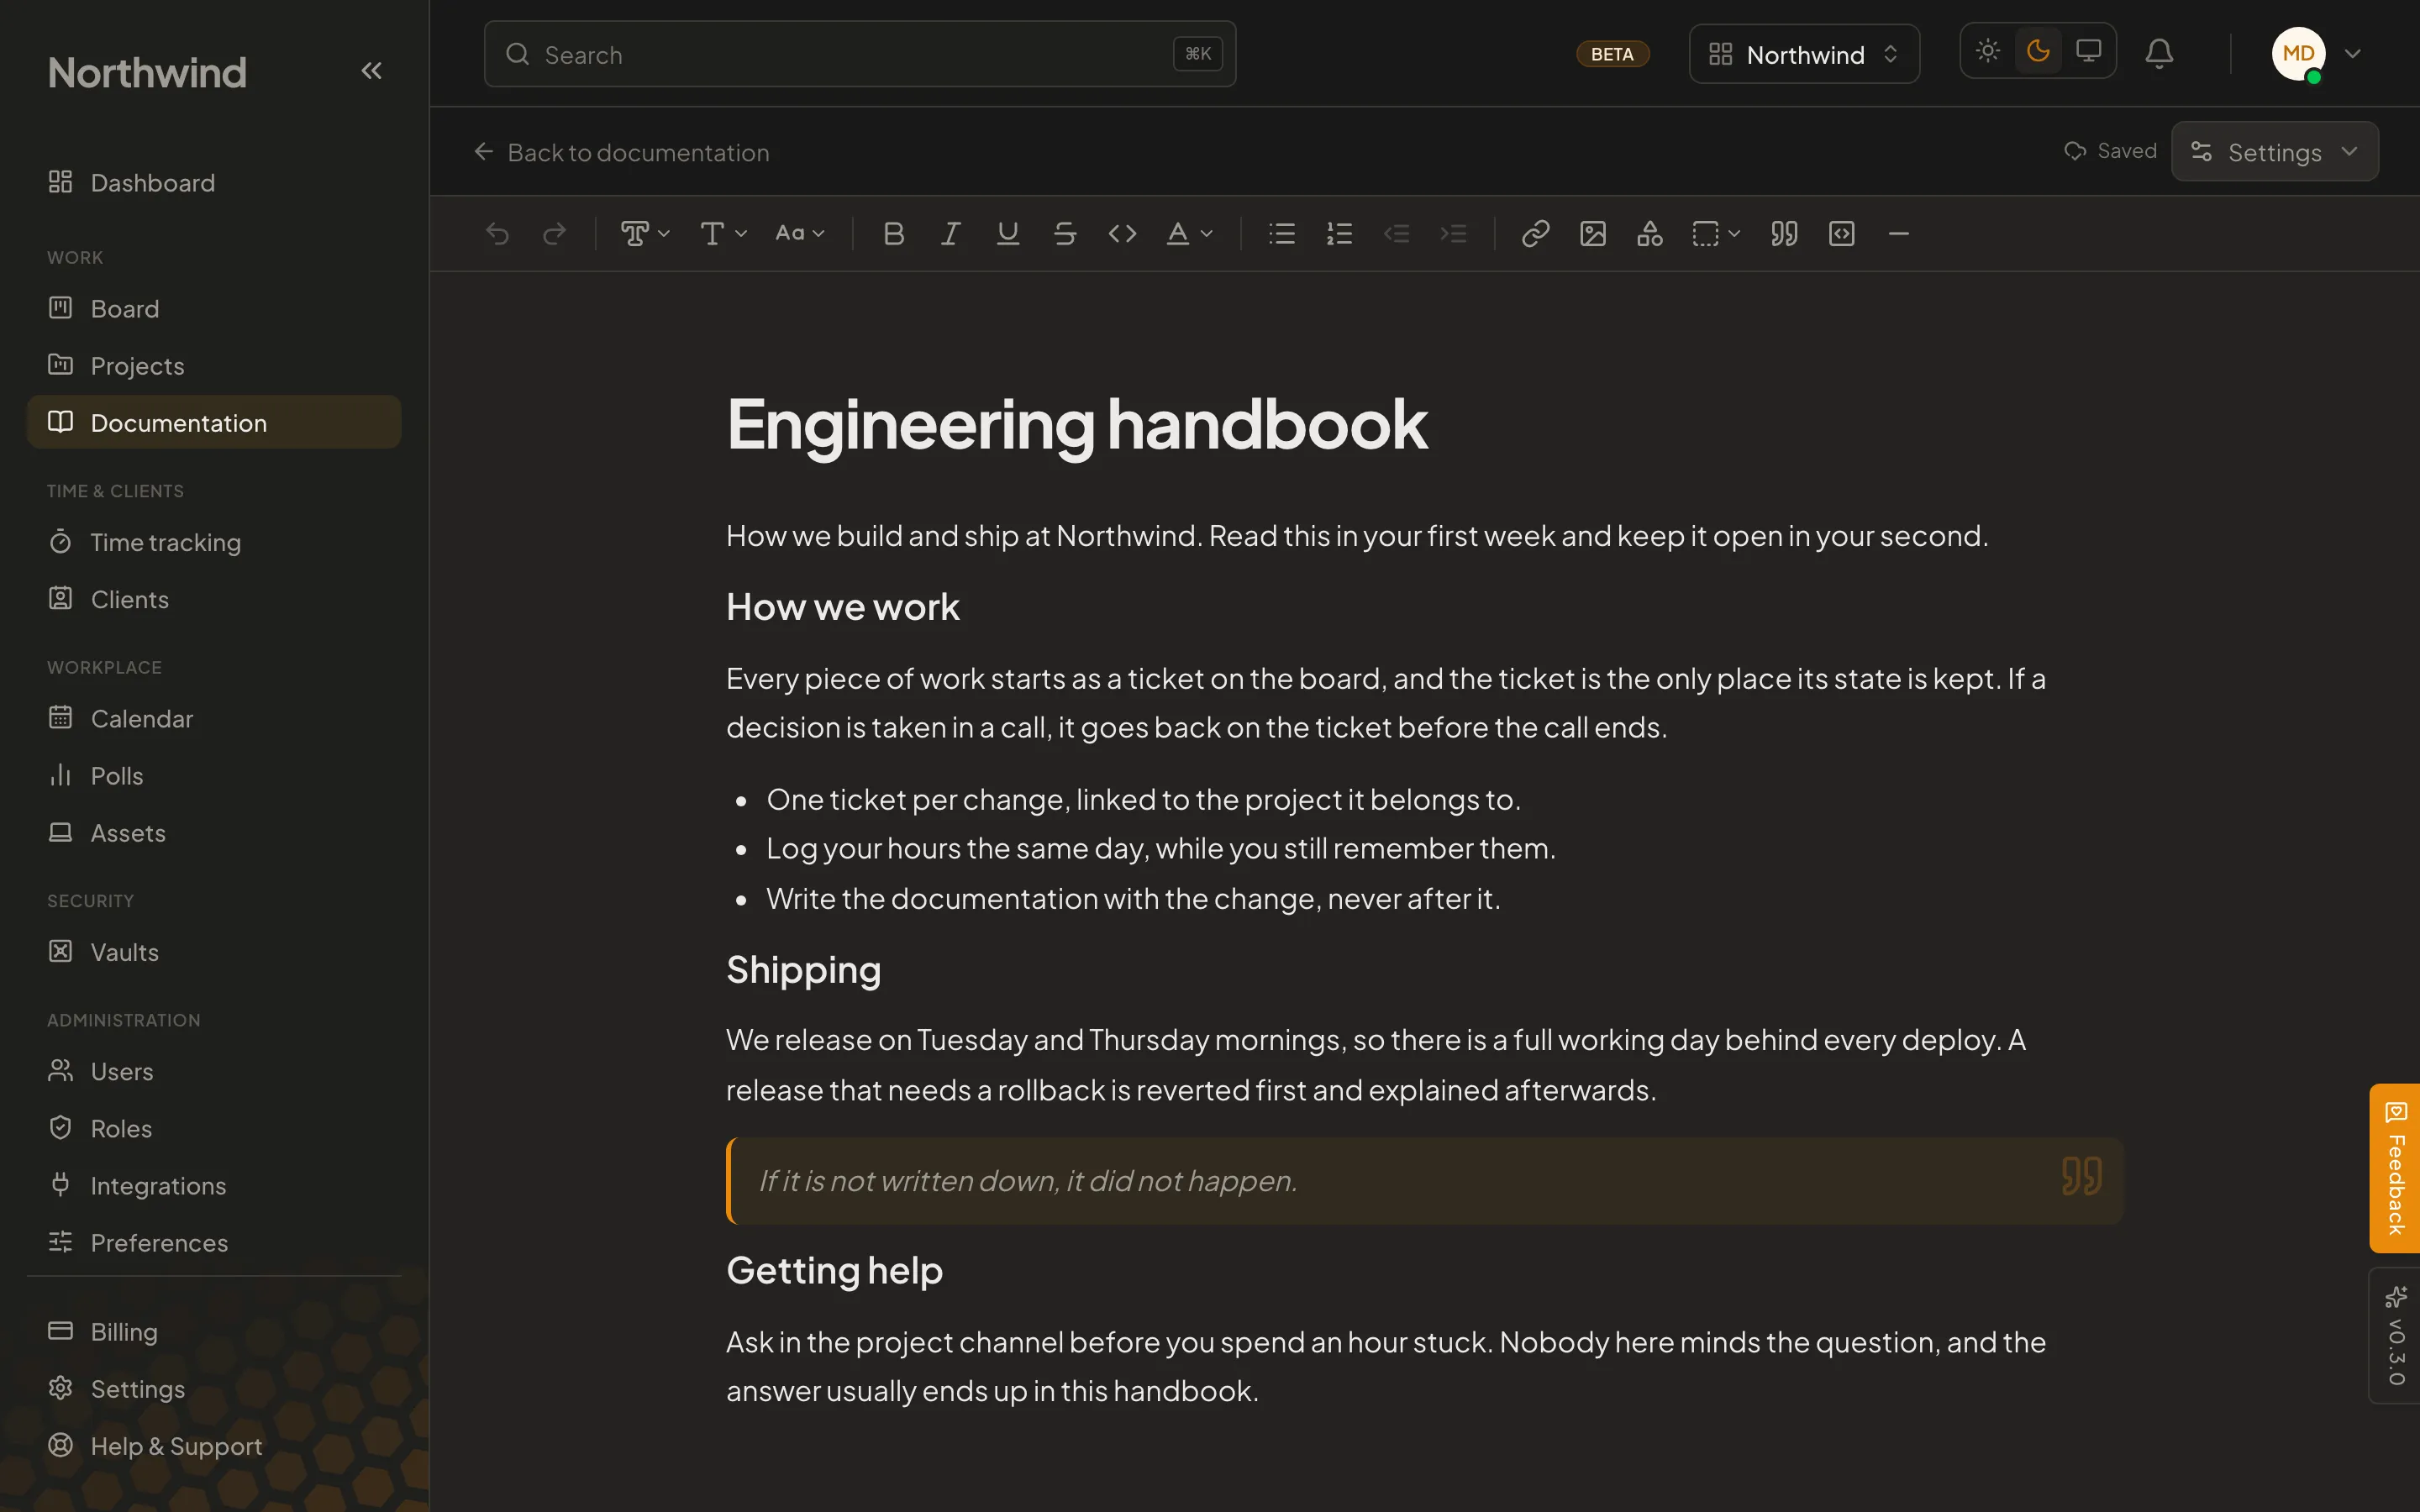The width and height of the screenshot is (2420, 1512).
Task: Toggle strikethrough formatting
Action: point(1065,234)
